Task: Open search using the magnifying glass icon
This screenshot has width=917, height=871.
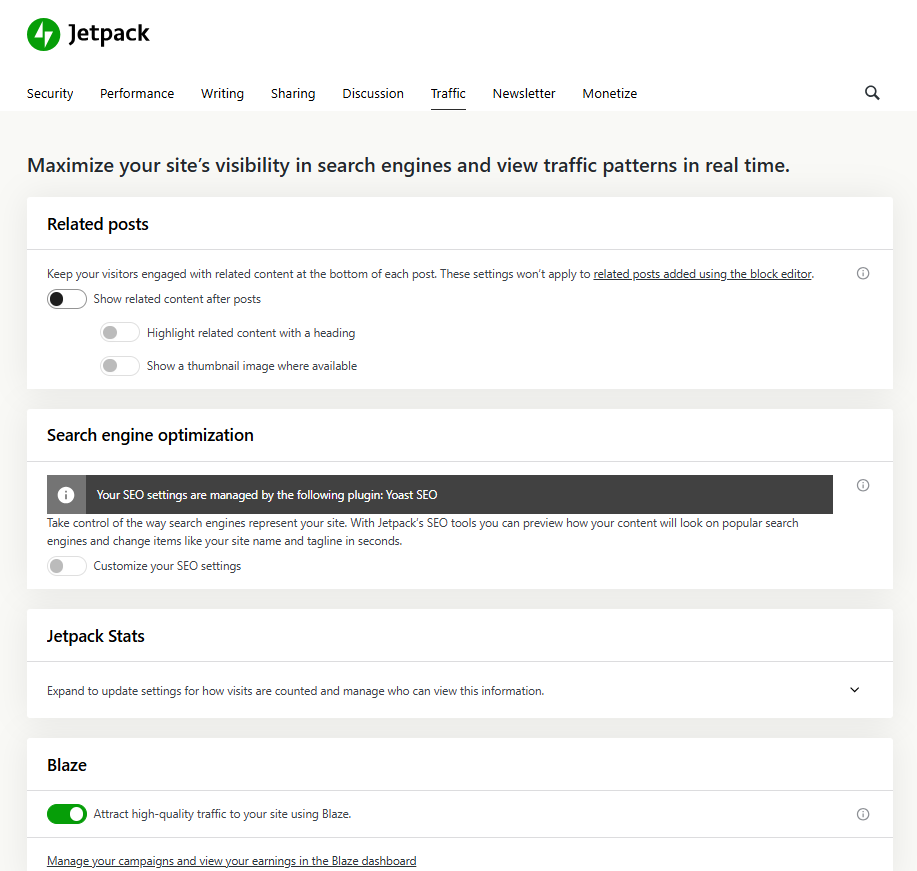Action: click(871, 92)
